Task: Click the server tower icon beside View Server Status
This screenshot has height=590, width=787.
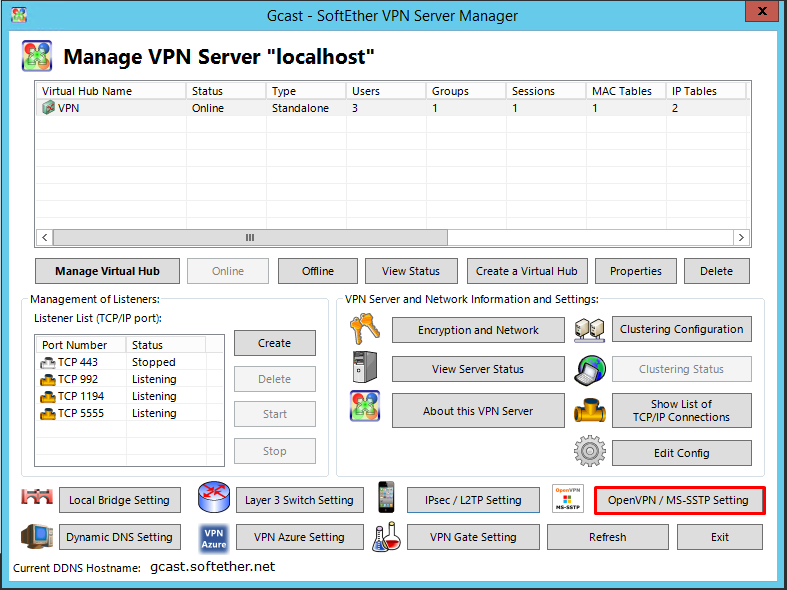Action: (364, 367)
